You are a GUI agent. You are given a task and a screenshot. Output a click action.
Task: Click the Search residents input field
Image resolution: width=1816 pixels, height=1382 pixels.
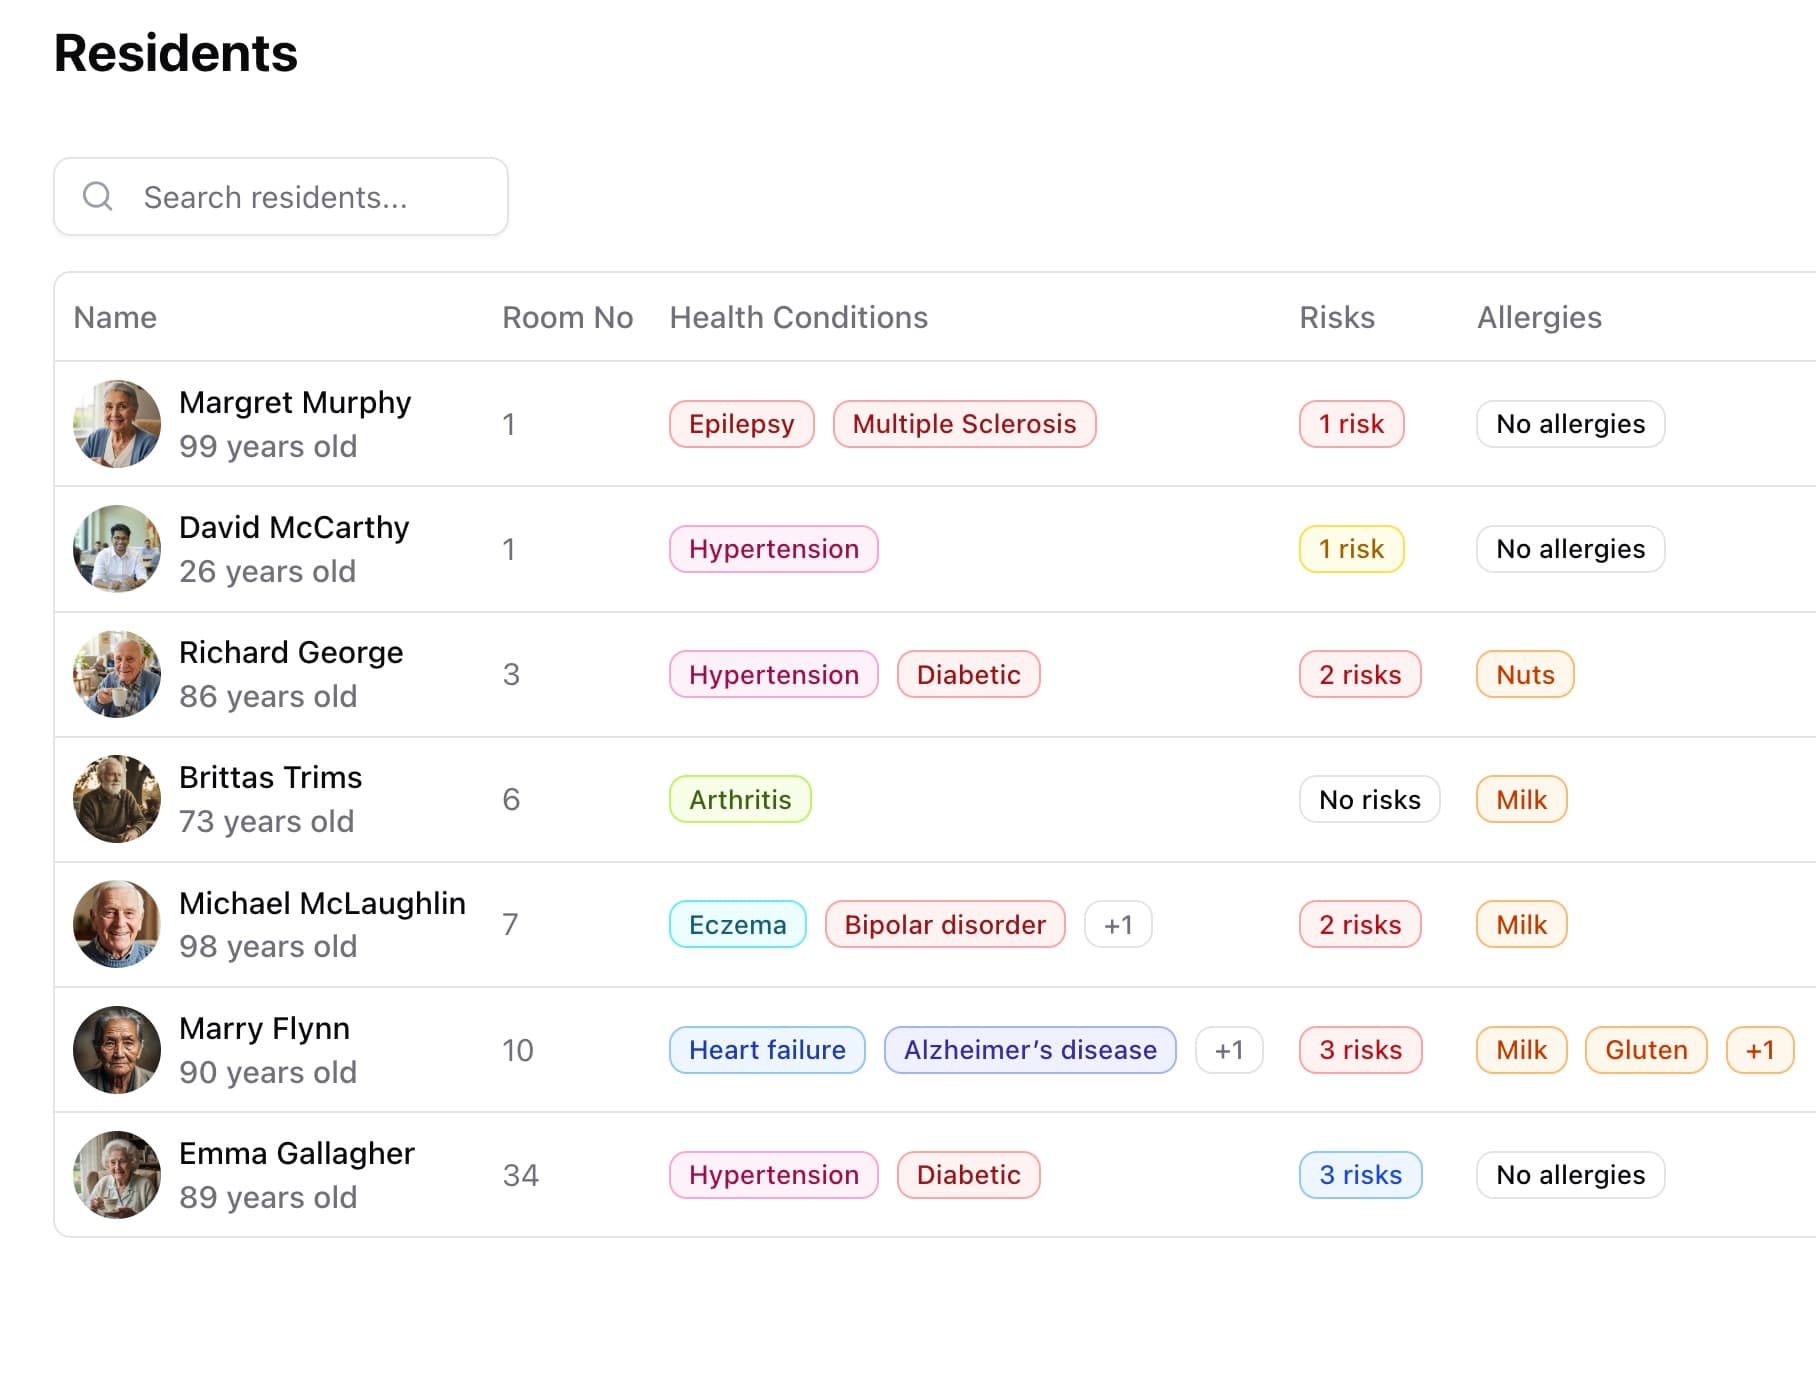pyautogui.click(x=300, y=196)
